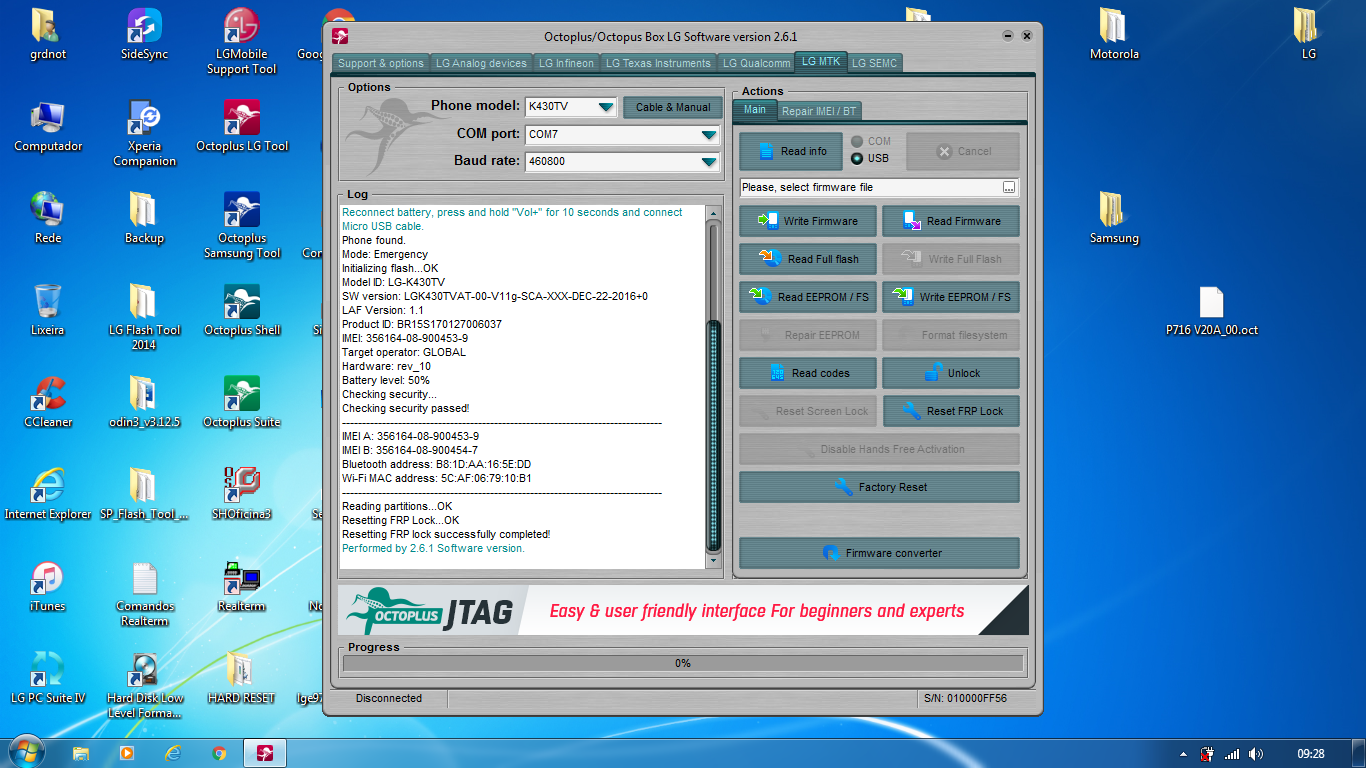
Task: Click the volume icon in system tray
Action: tap(1255, 754)
